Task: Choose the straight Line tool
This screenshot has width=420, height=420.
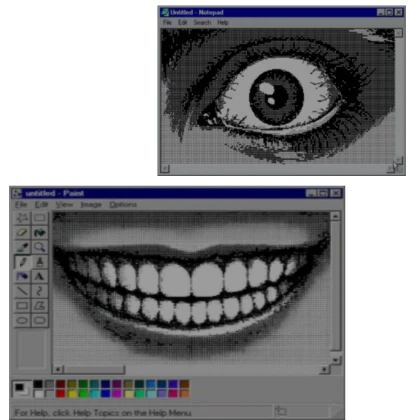Action: pyautogui.click(x=22, y=291)
